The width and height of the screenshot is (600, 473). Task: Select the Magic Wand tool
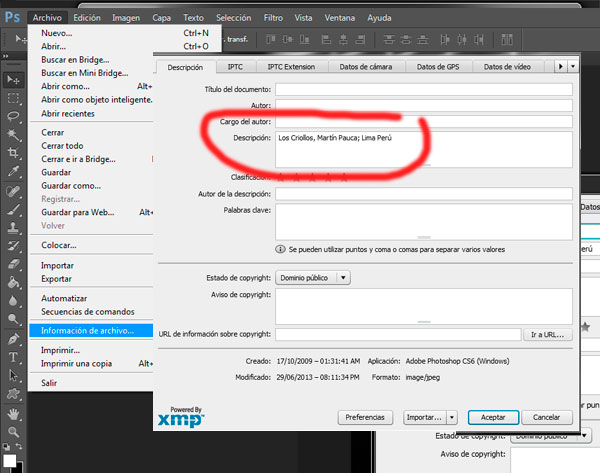(13, 134)
